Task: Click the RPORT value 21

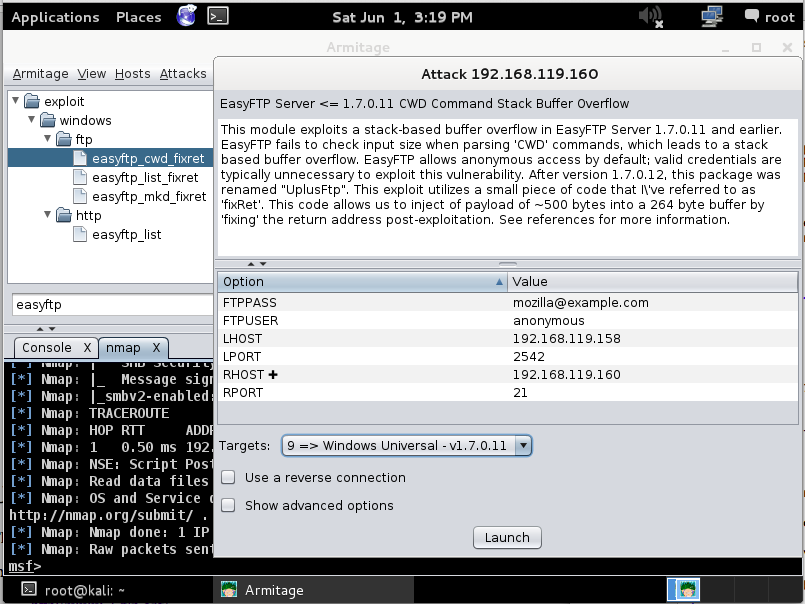Action: pyautogui.click(x=520, y=392)
